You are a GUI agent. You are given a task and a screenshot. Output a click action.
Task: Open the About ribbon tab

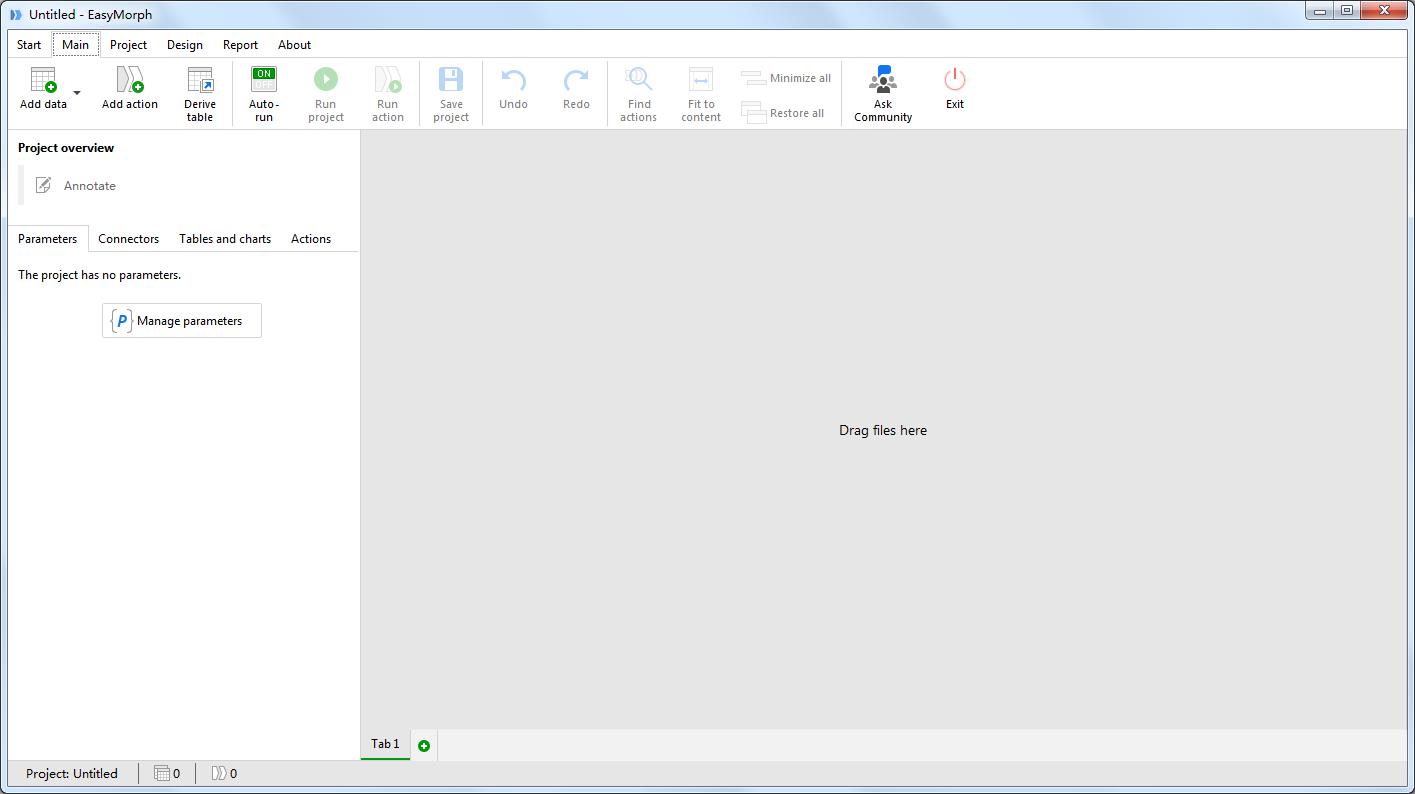click(x=294, y=45)
